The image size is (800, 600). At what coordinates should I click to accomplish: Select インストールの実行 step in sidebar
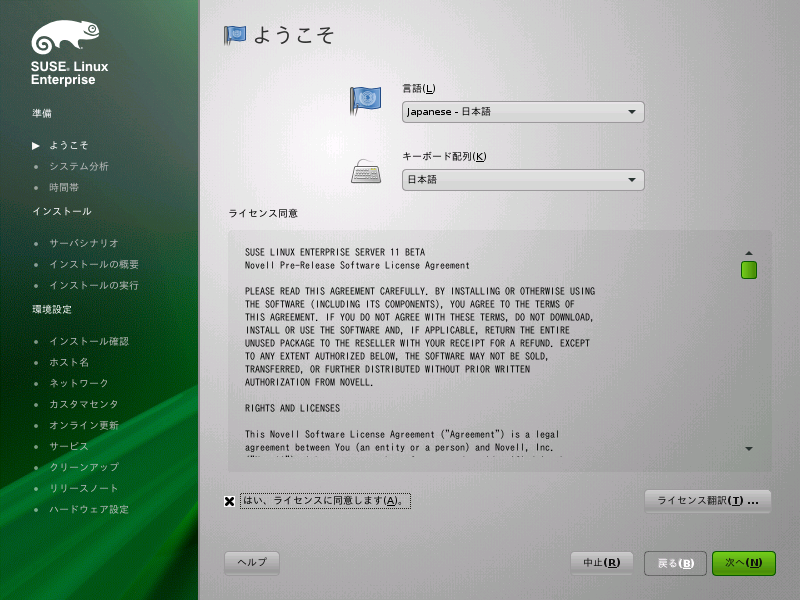tap(94, 285)
